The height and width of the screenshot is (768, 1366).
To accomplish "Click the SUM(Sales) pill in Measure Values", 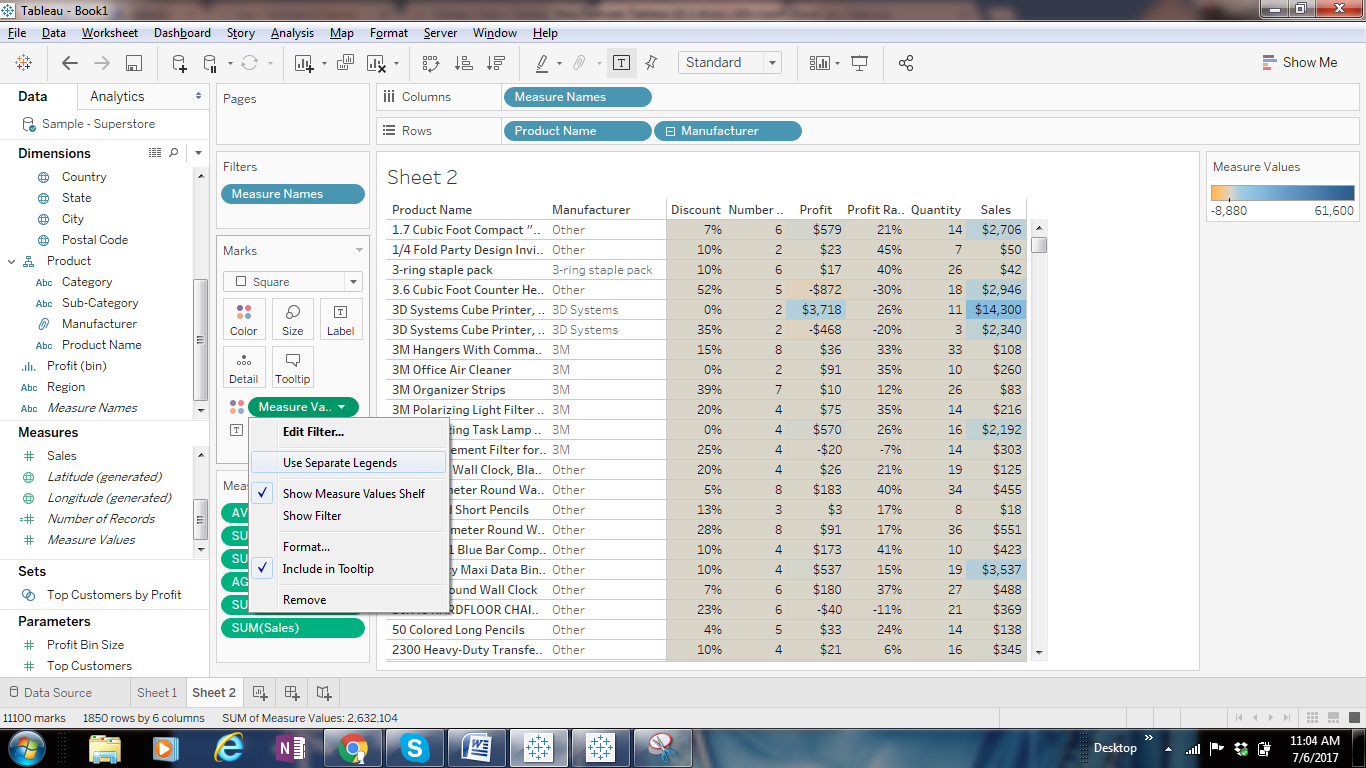I will click(x=293, y=628).
